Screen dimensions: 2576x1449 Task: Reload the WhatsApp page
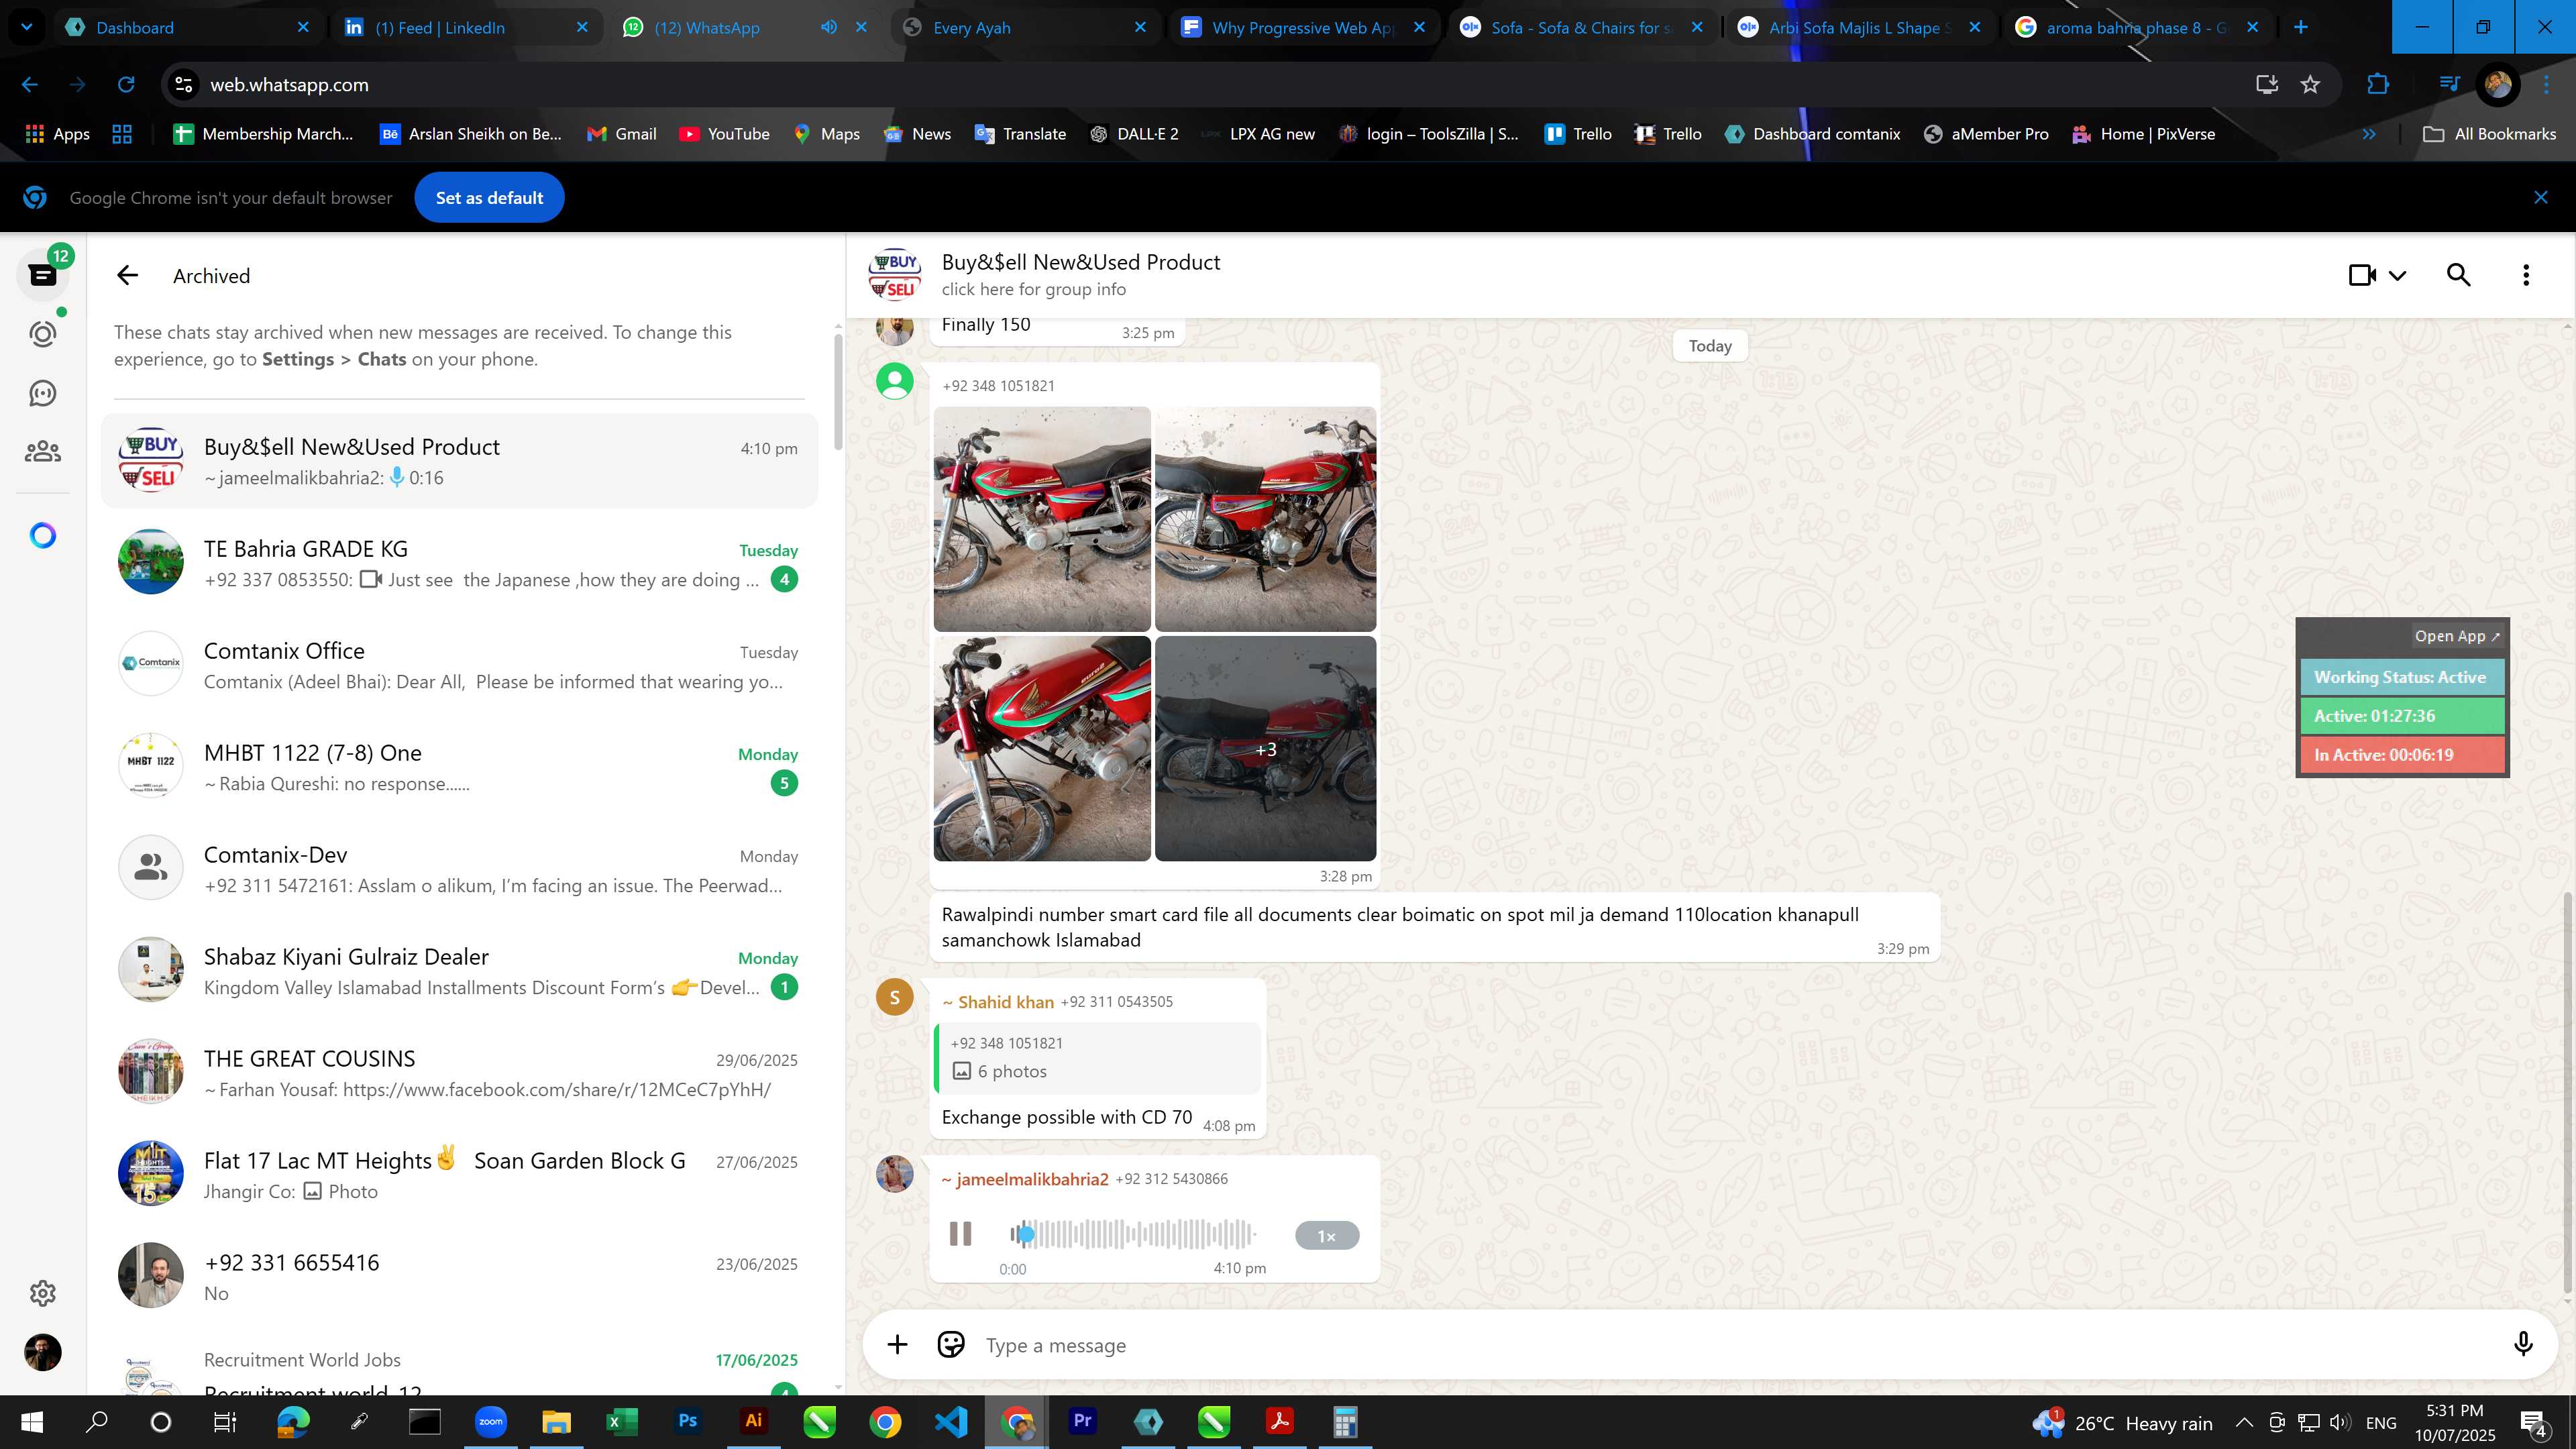pyautogui.click(x=126, y=85)
